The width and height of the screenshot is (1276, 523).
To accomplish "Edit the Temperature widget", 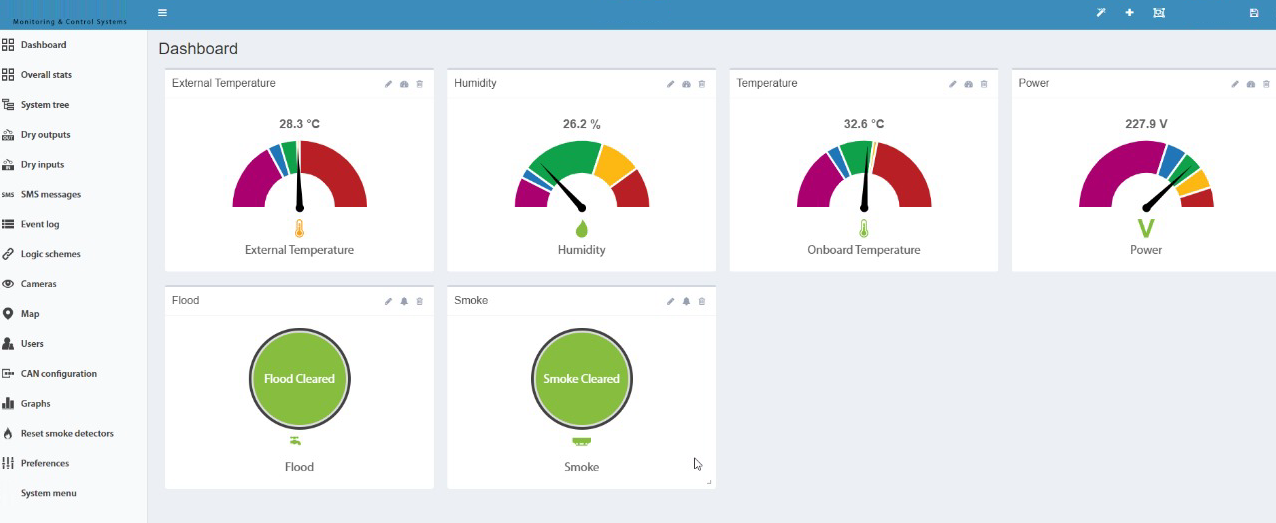I will pos(953,84).
